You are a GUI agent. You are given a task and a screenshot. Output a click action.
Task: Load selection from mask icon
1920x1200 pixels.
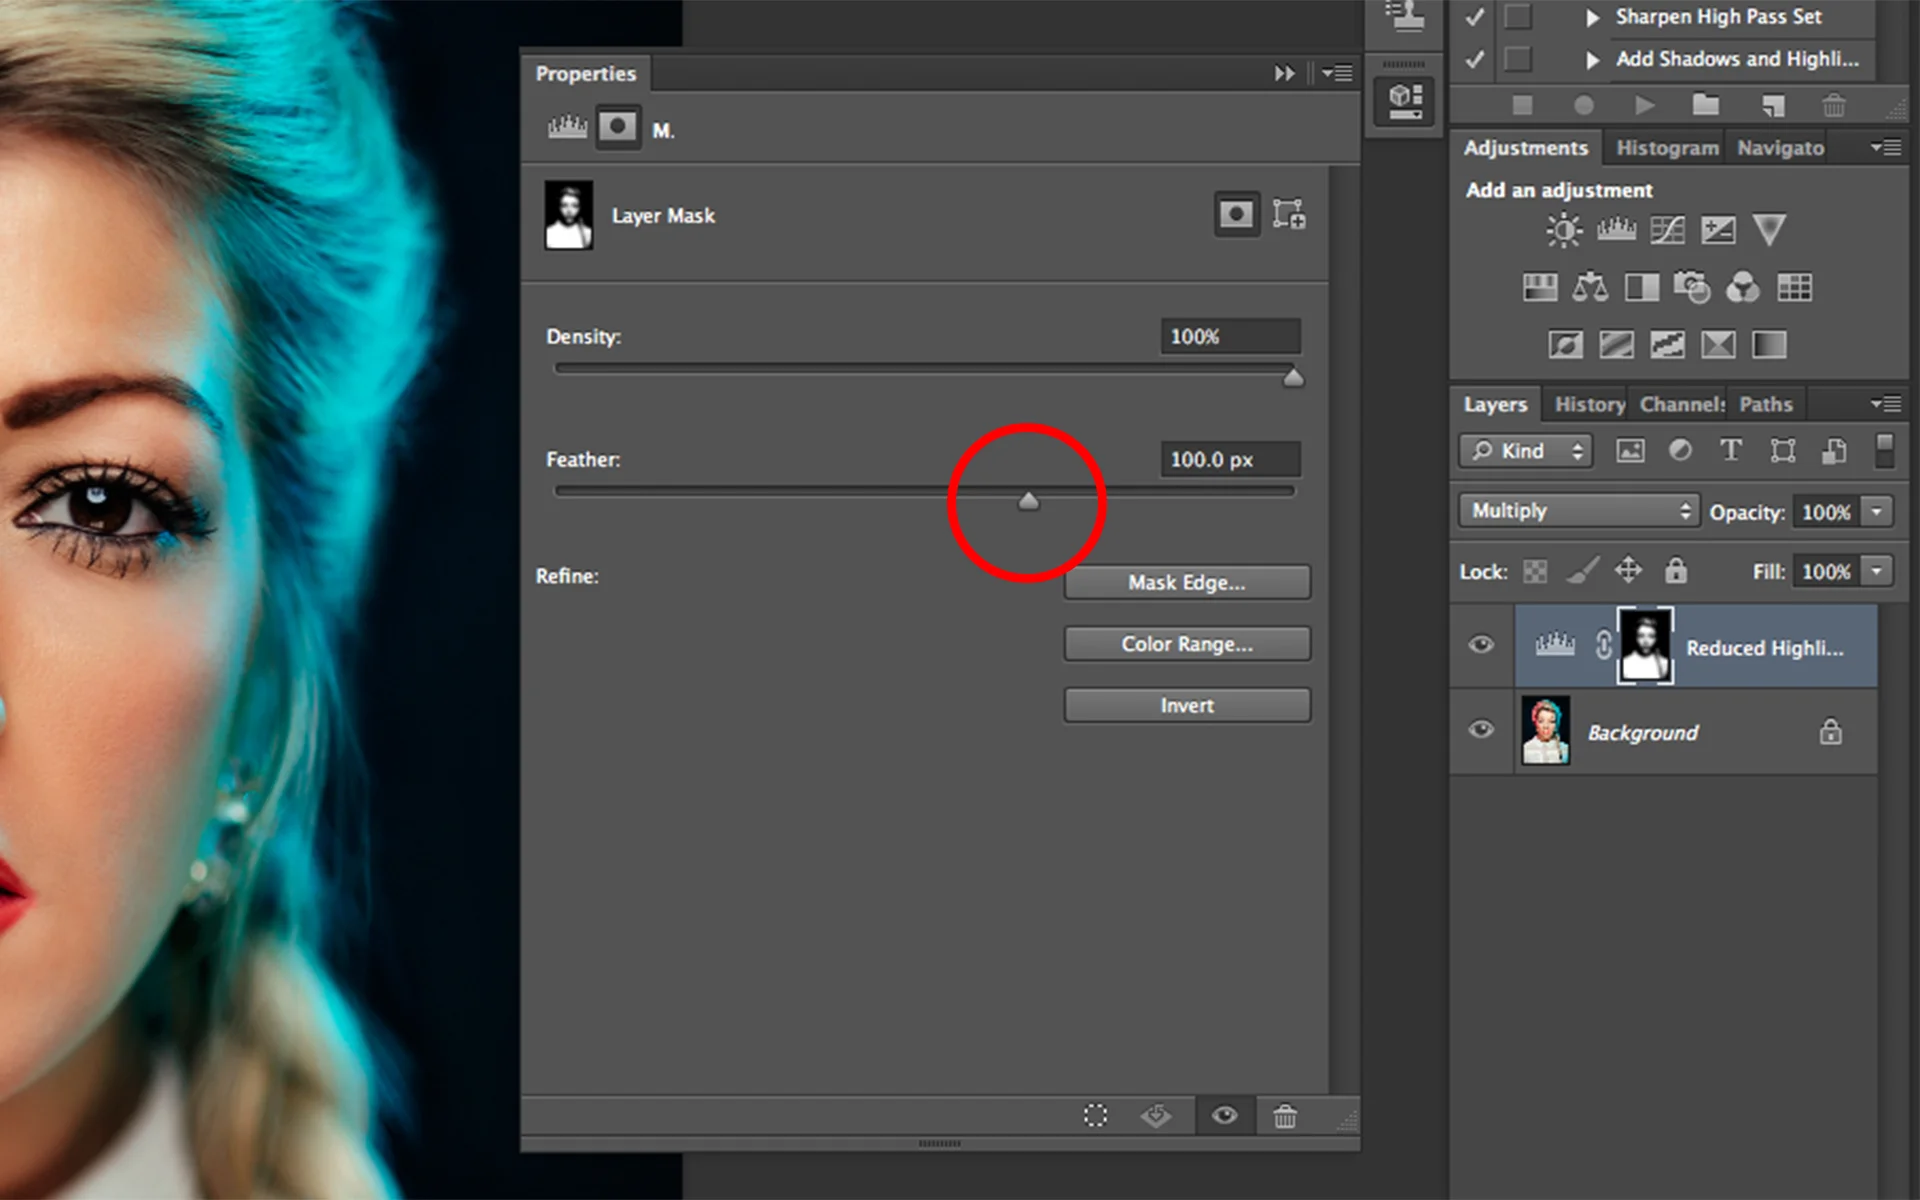pos(1095,1116)
